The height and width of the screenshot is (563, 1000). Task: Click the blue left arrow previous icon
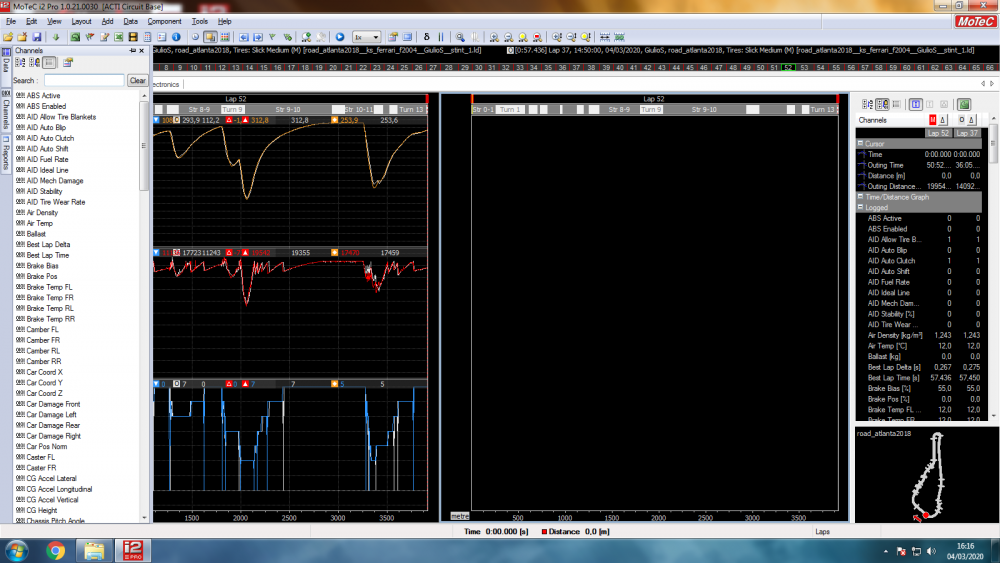point(244,37)
